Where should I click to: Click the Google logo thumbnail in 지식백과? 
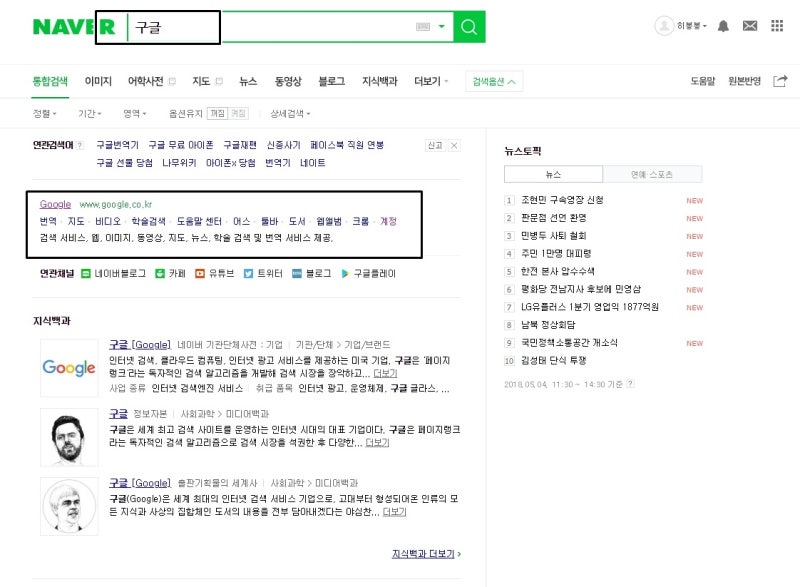click(x=69, y=368)
